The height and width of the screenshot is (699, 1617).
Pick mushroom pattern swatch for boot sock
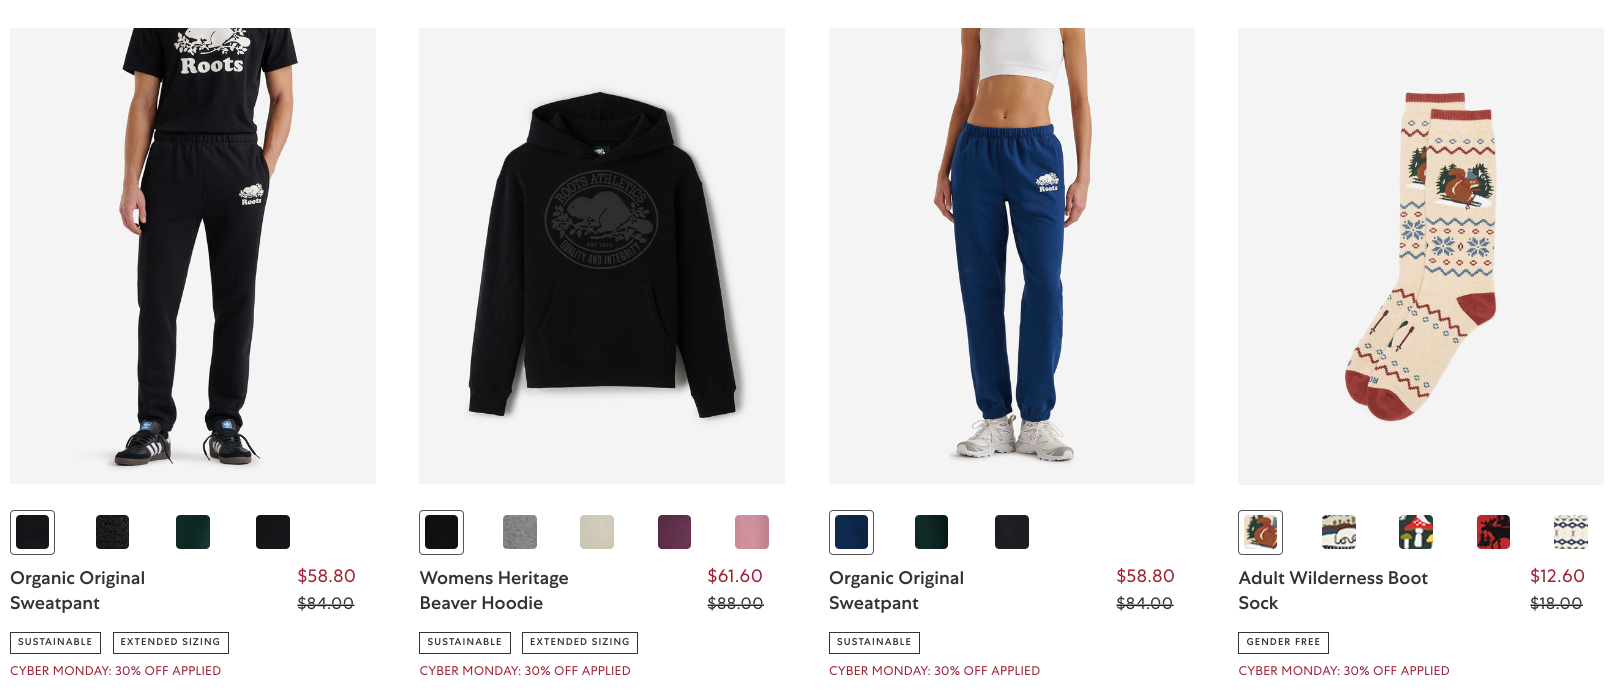pyautogui.click(x=1416, y=532)
